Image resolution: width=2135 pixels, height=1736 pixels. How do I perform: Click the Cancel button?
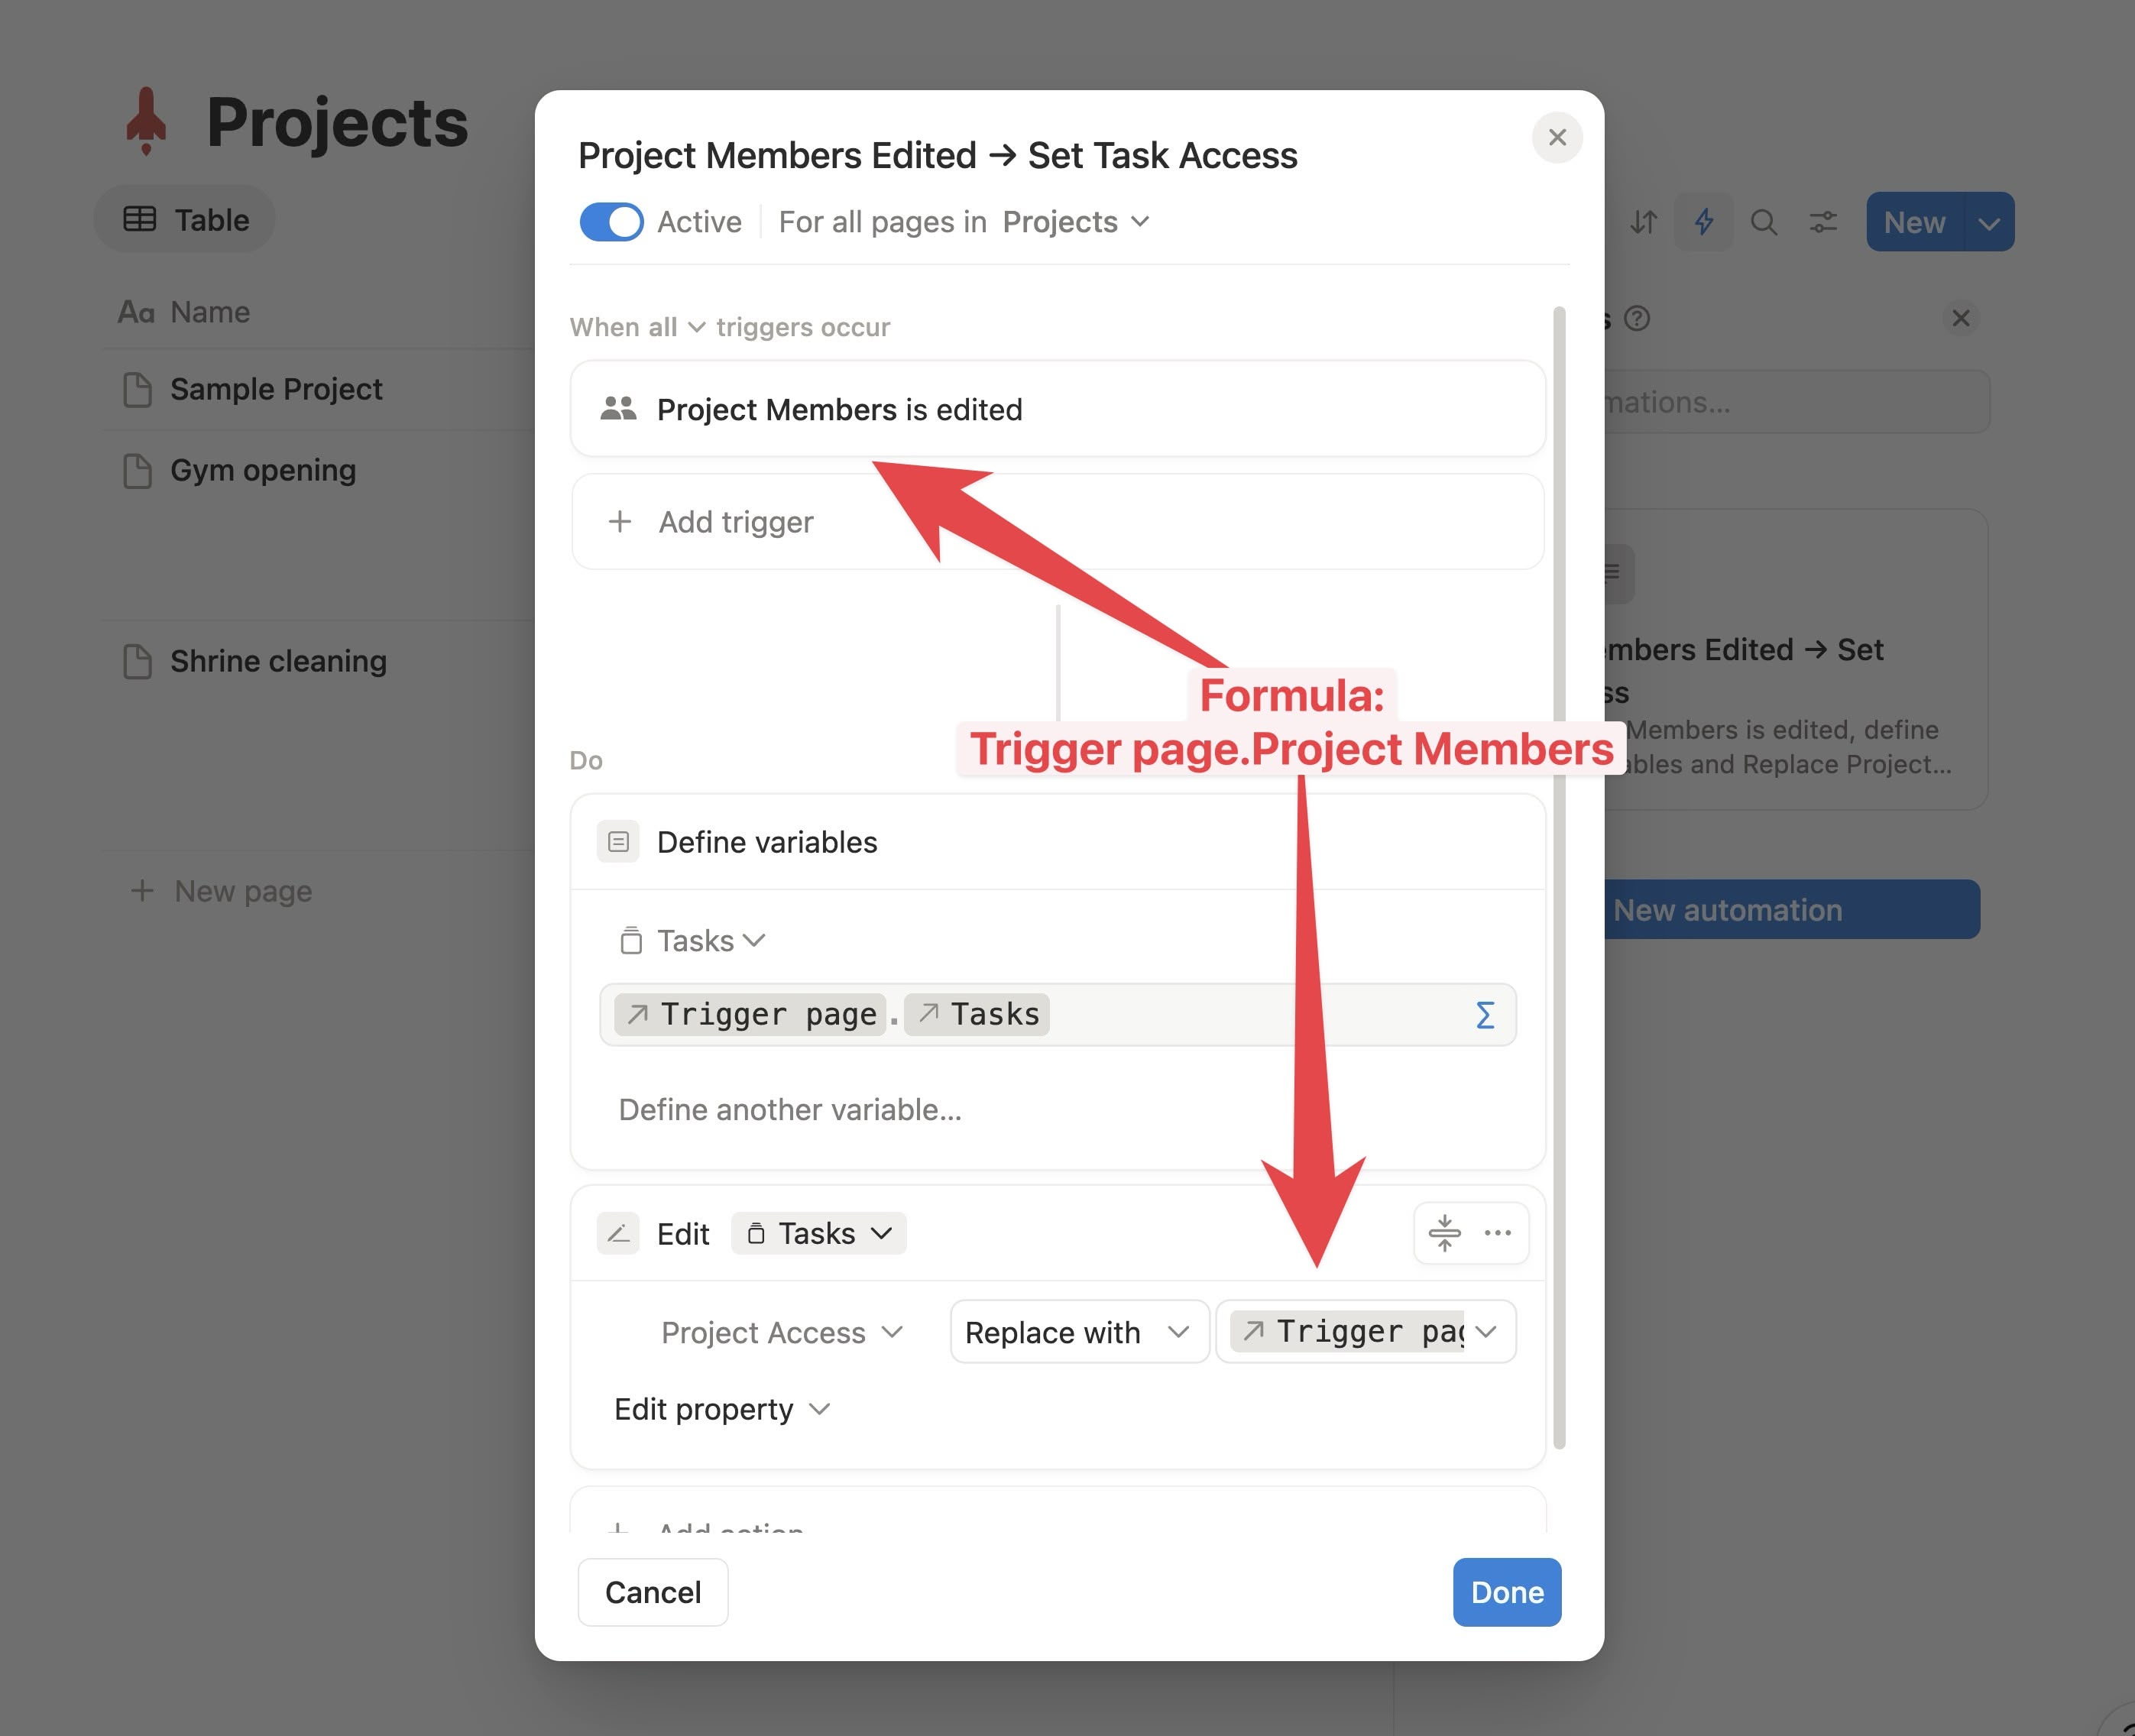[x=652, y=1591]
